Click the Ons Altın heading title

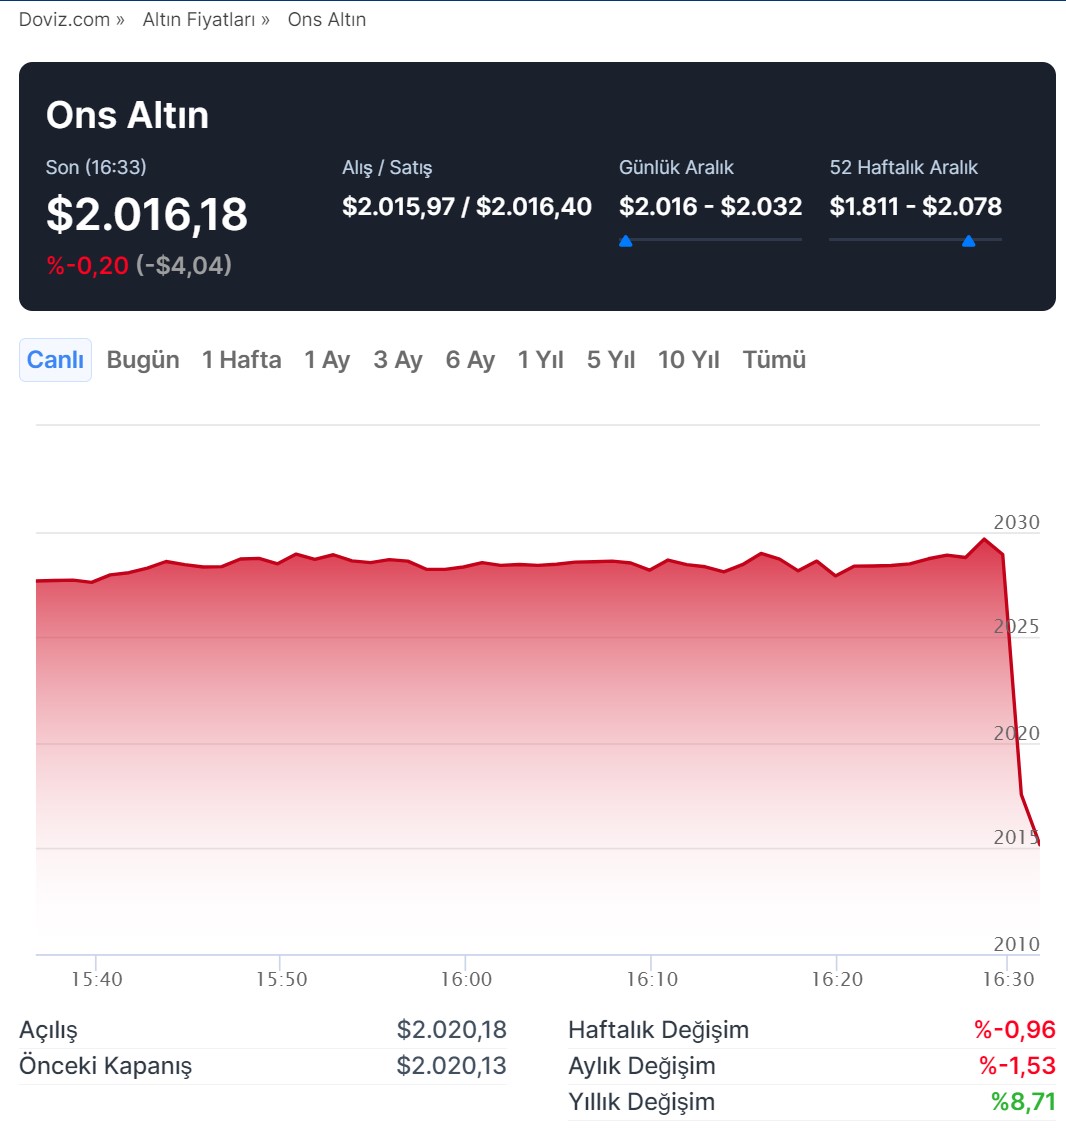(x=127, y=115)
